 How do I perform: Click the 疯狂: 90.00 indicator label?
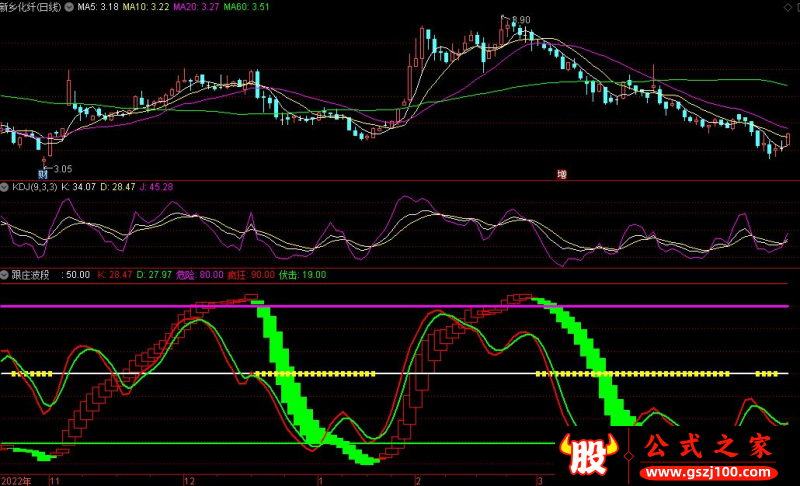click(250, 273)
